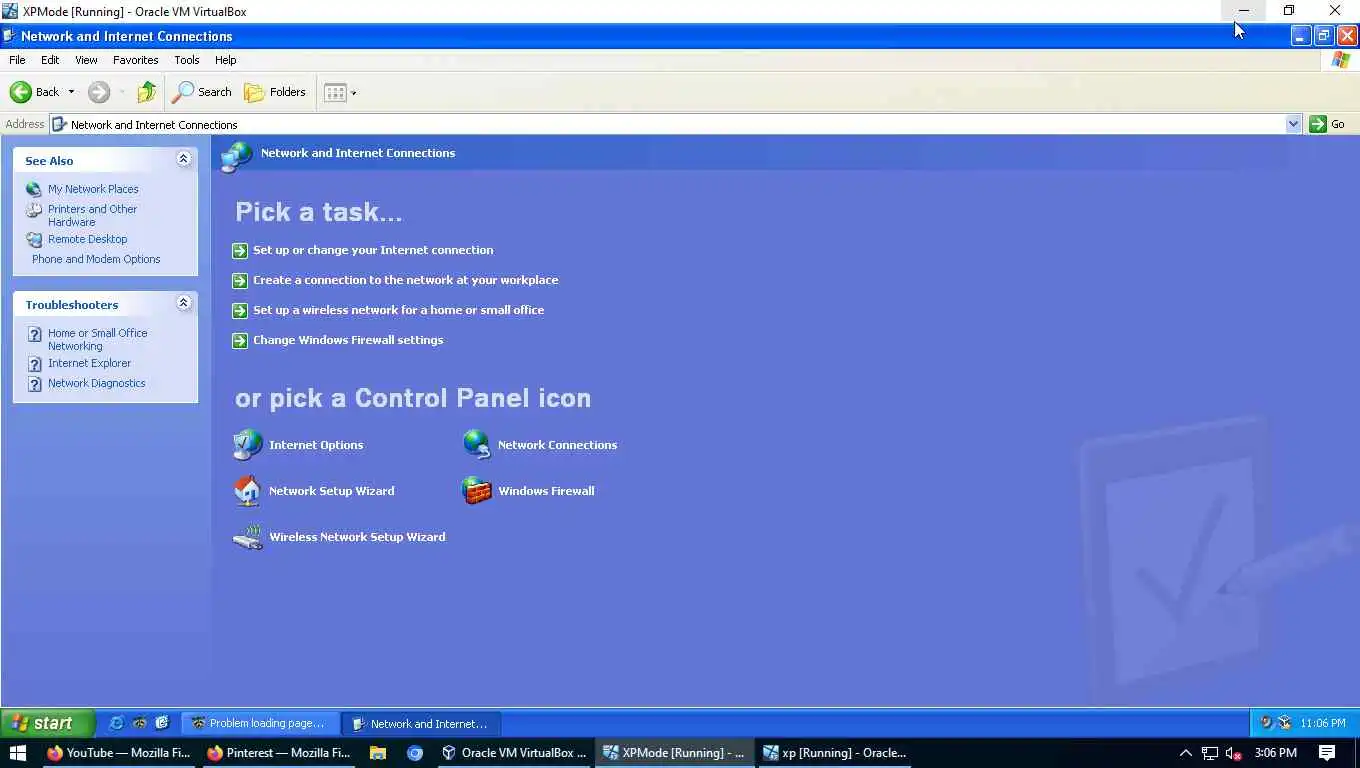Toggle the Folders pane
The width and height of the screenshot is (1360, 768).
point(275,92)
